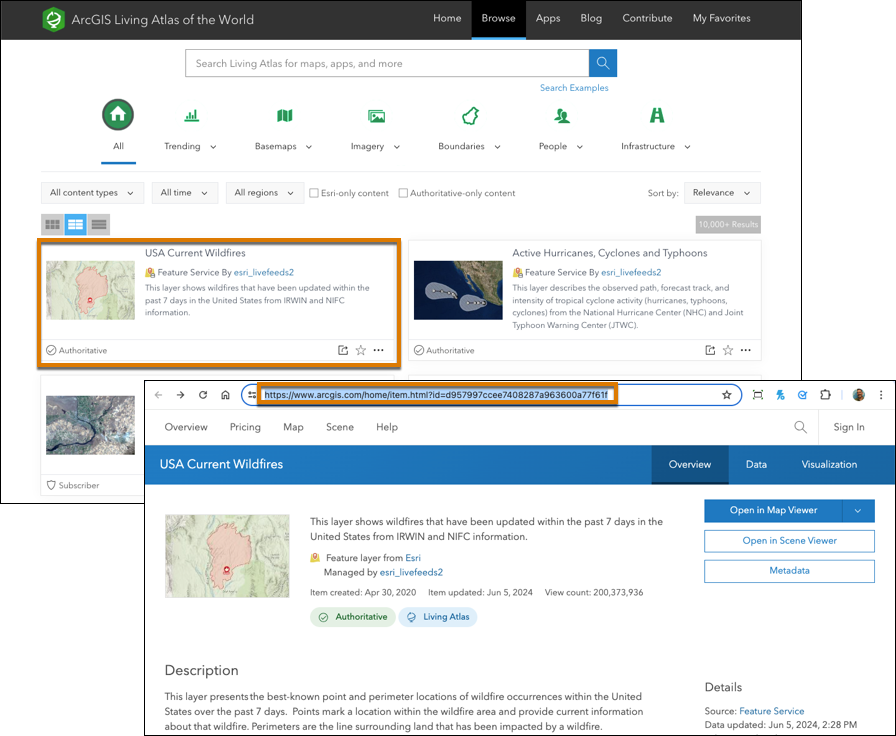
Task: Click search magnifier on item page
Action: pyautogui.click(x=801, y=427)
